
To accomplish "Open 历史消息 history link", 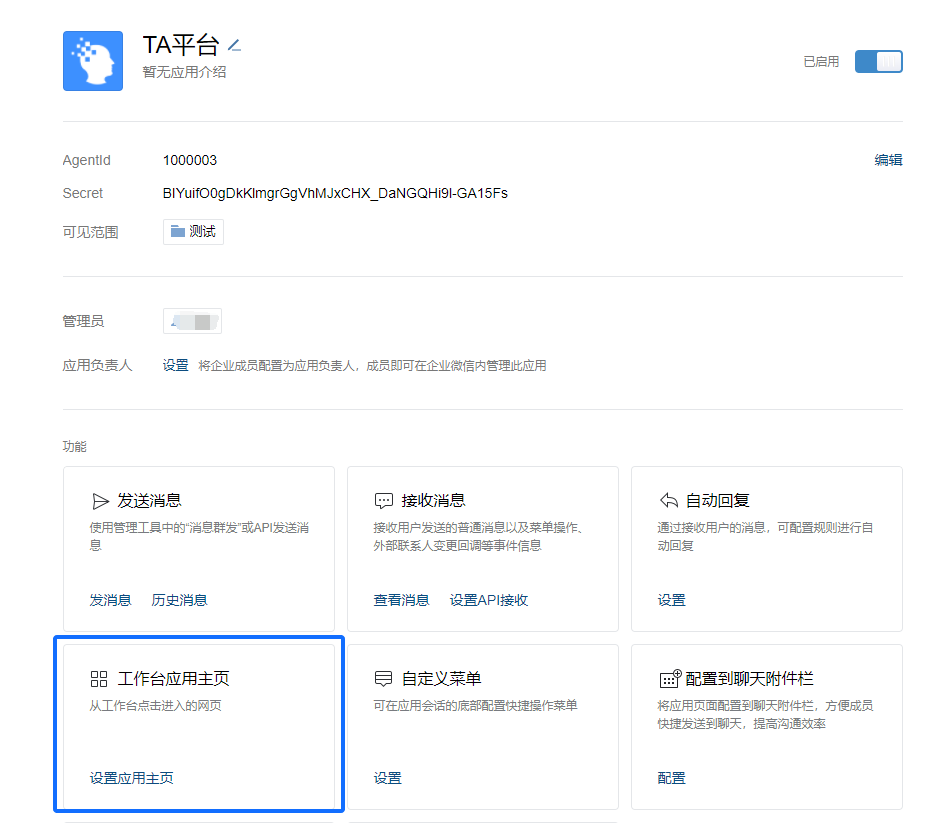I will coord(179,600).
